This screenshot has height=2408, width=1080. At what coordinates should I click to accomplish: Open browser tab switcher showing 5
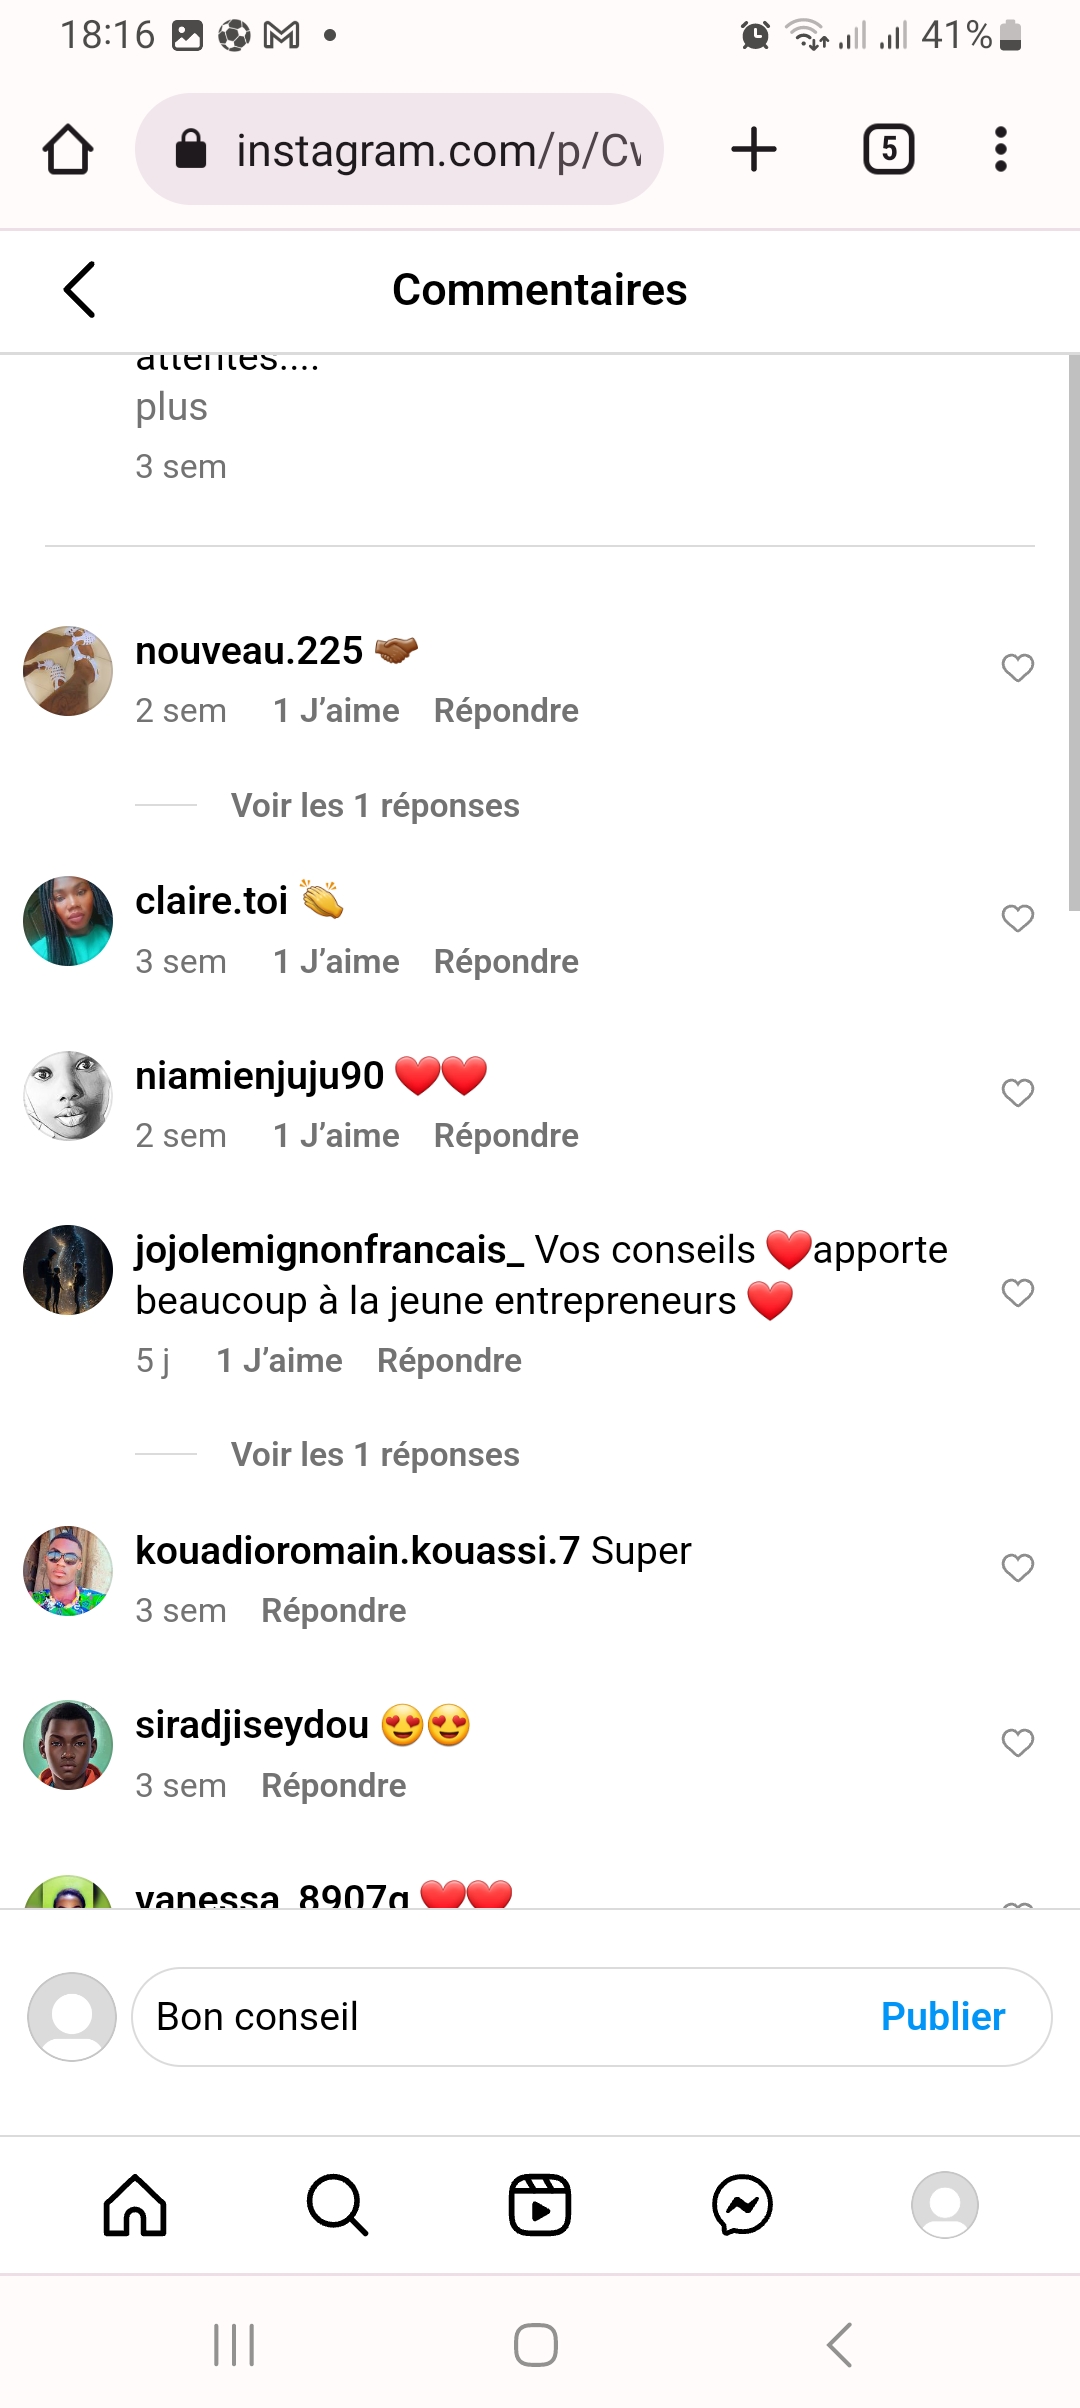pyautogui.click(x=888, y=150)
